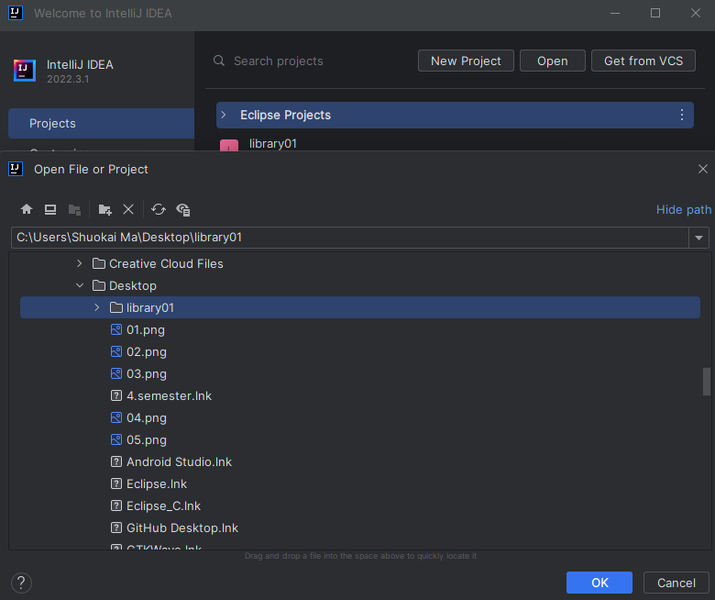Expand the library01 folder in tree
The image size is (715, 600).
(x=97, y=308)
